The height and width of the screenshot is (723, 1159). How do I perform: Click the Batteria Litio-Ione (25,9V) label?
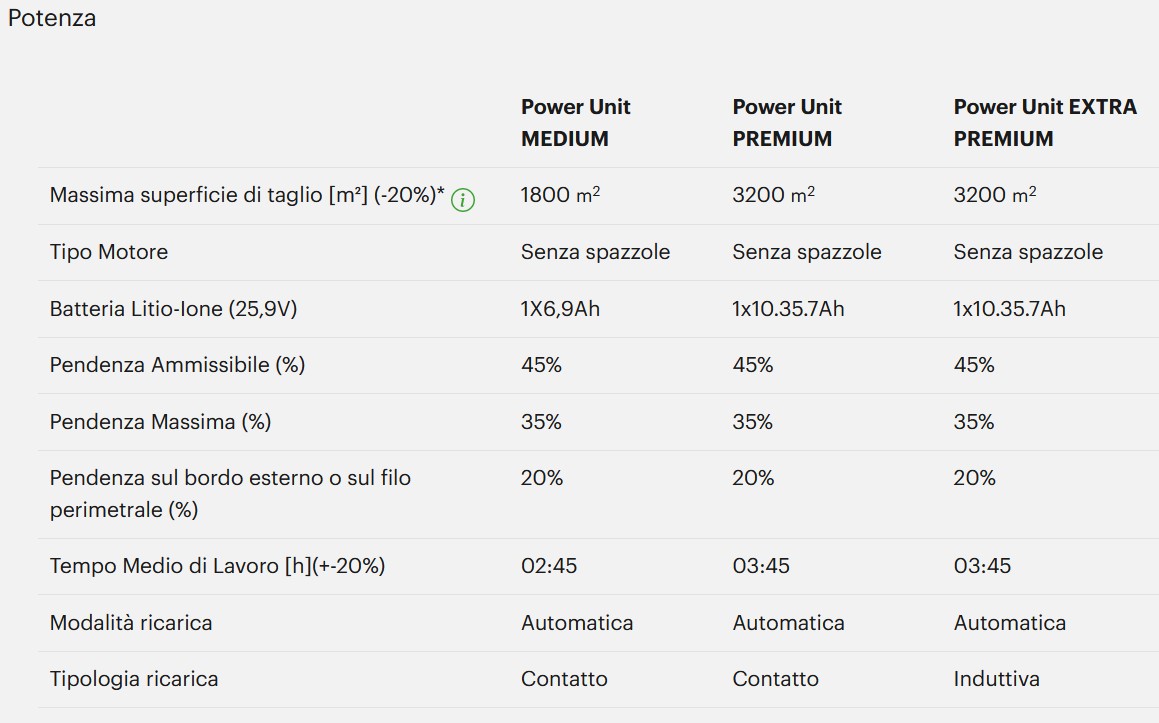tap(173, 308)
